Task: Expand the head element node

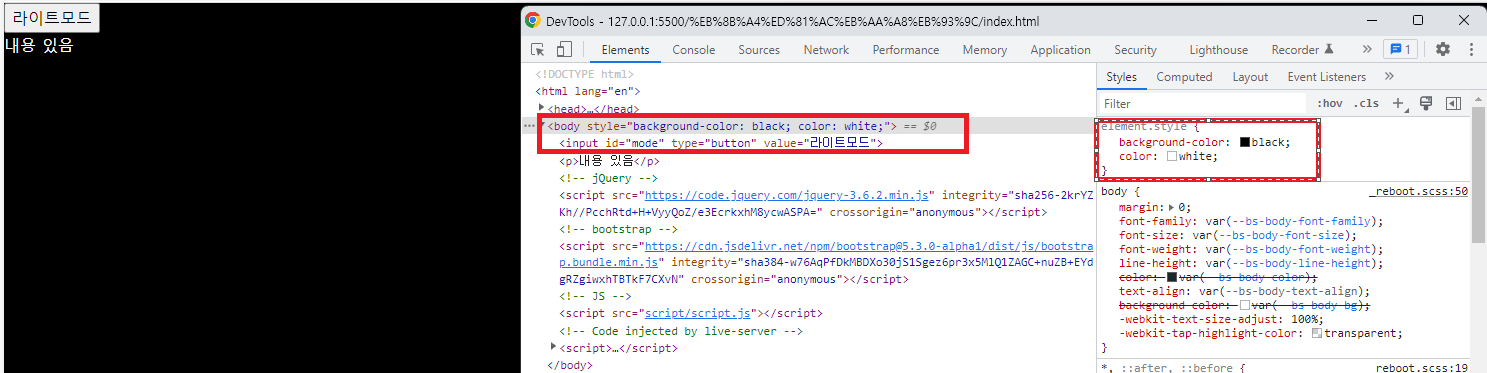Action: pyautogui.click(x=541, y=108)
